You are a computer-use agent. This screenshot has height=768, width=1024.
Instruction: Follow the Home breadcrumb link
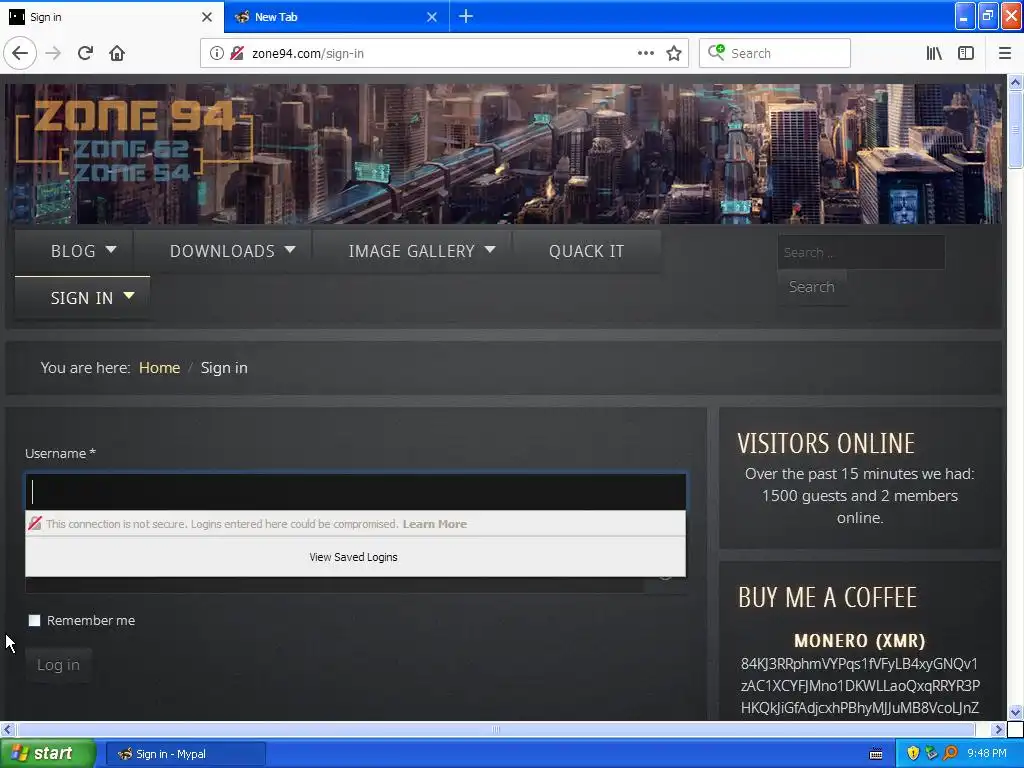coord(159,368)
